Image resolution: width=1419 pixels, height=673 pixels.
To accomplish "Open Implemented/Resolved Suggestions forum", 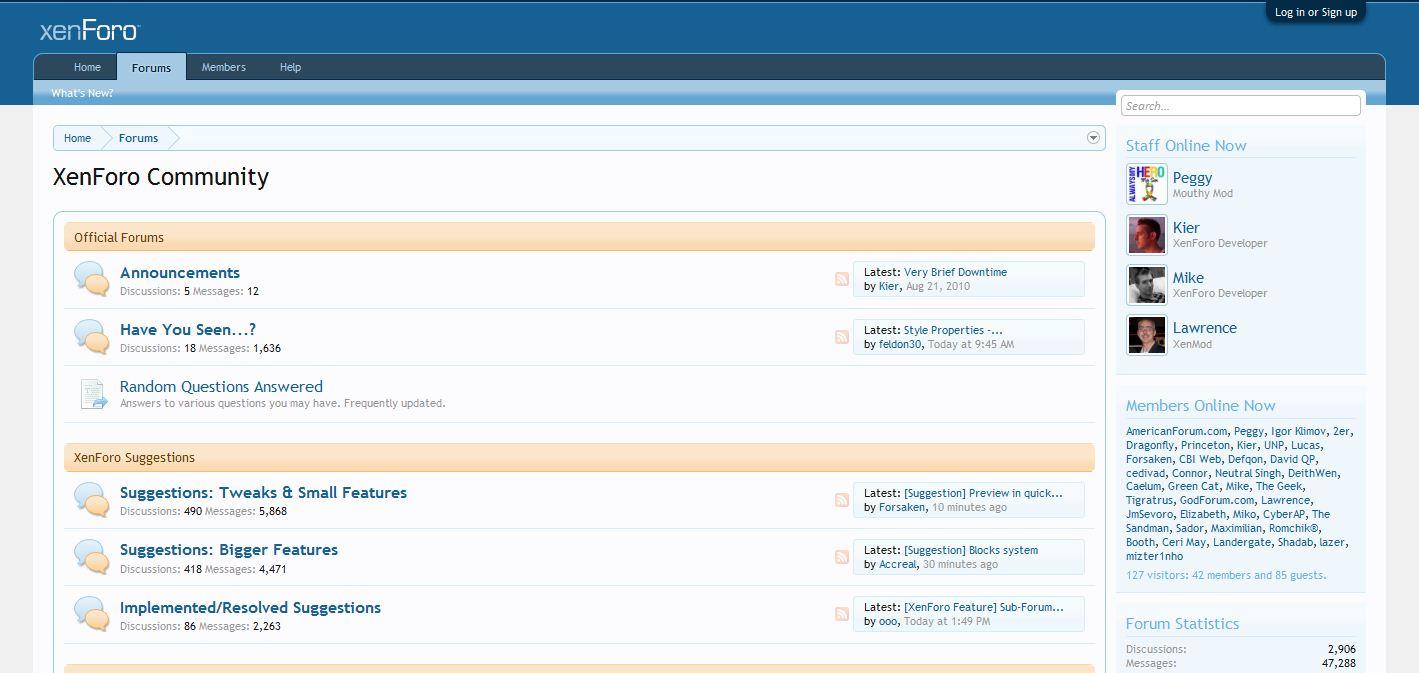I will point(250,607).
